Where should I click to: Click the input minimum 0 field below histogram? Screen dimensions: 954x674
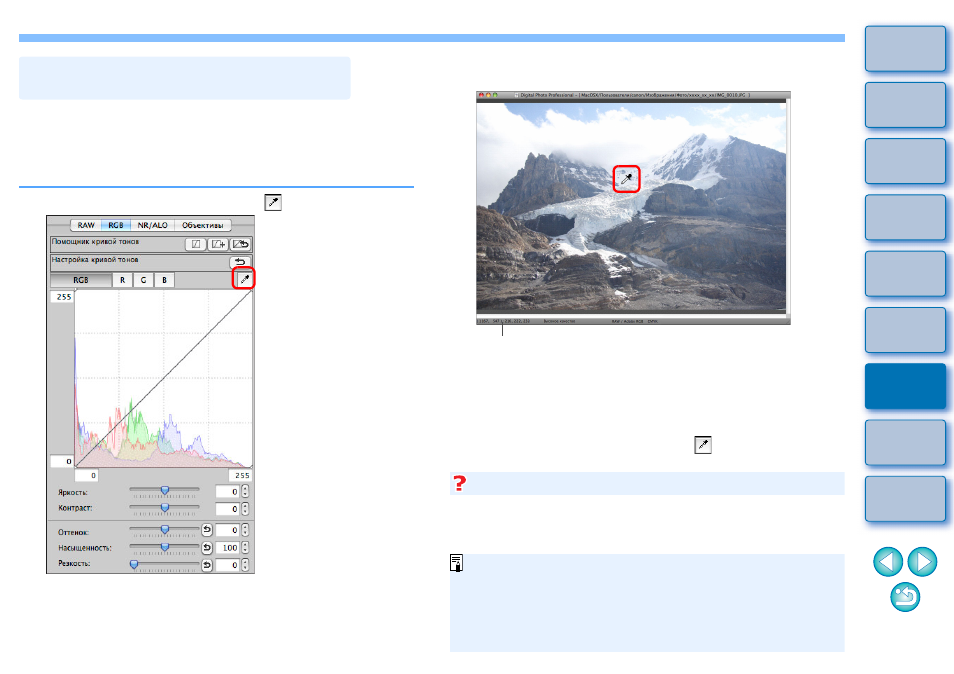tap(86, 475)
